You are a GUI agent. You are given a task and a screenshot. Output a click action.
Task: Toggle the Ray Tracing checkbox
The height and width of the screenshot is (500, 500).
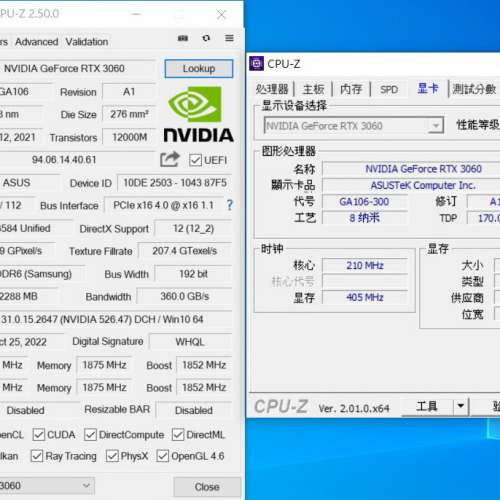coord(37,456)
